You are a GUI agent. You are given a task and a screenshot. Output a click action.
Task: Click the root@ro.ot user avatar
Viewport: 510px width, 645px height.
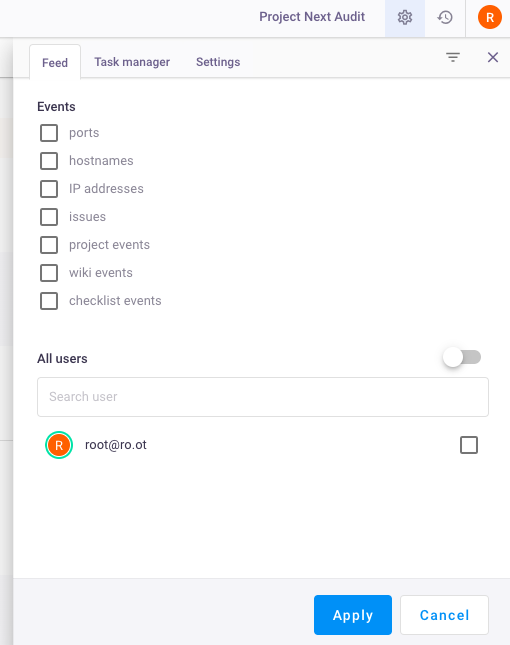pyautogui.click(x=59, y=445)
